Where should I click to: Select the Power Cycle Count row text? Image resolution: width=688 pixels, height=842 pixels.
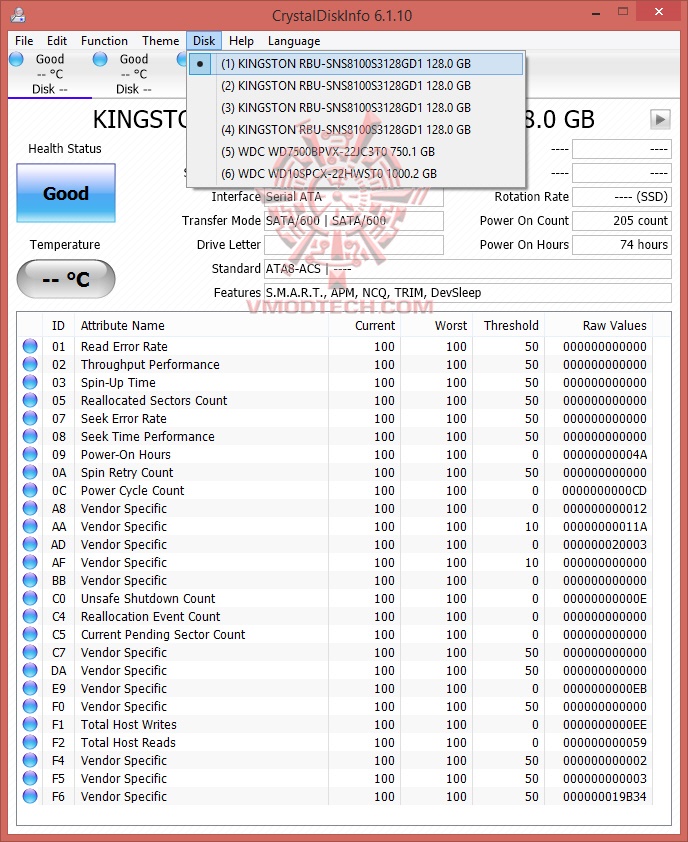pos(132,491)
